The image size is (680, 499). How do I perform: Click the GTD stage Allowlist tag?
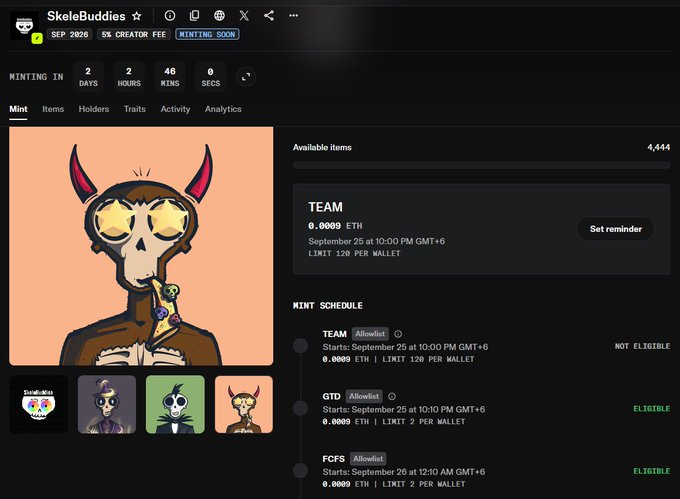tap(364, 396)
